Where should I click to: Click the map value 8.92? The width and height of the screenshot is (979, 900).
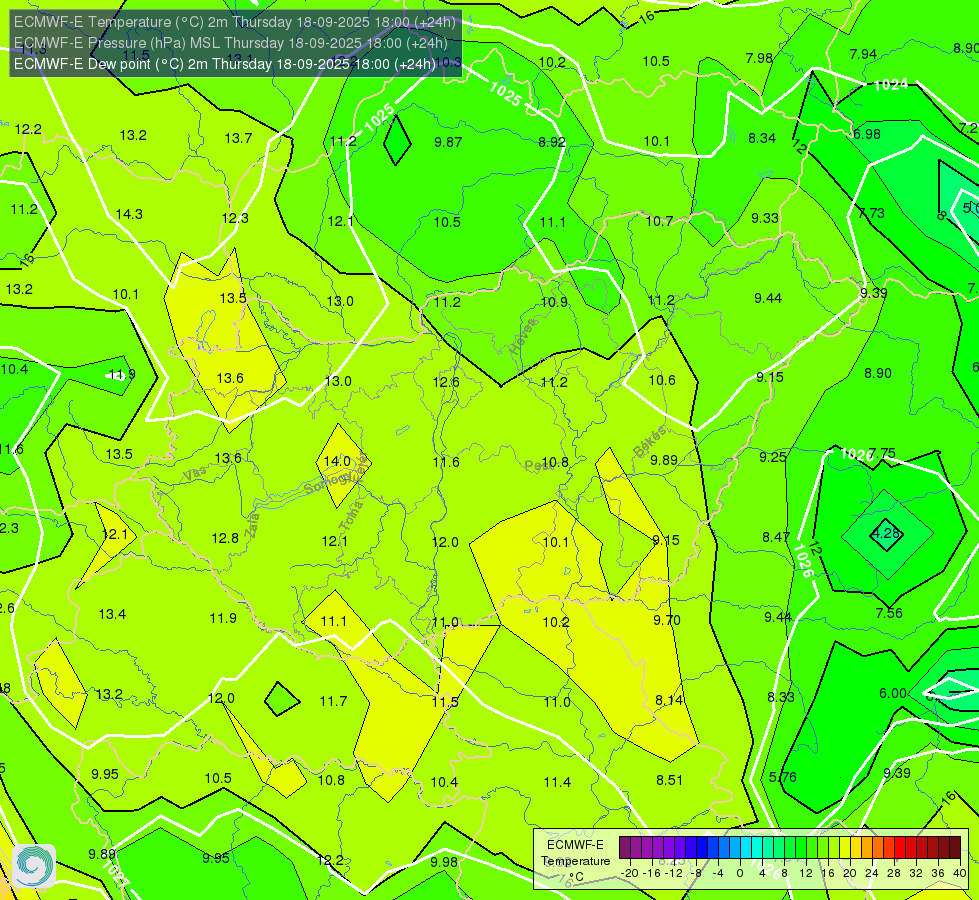point(552,142)
